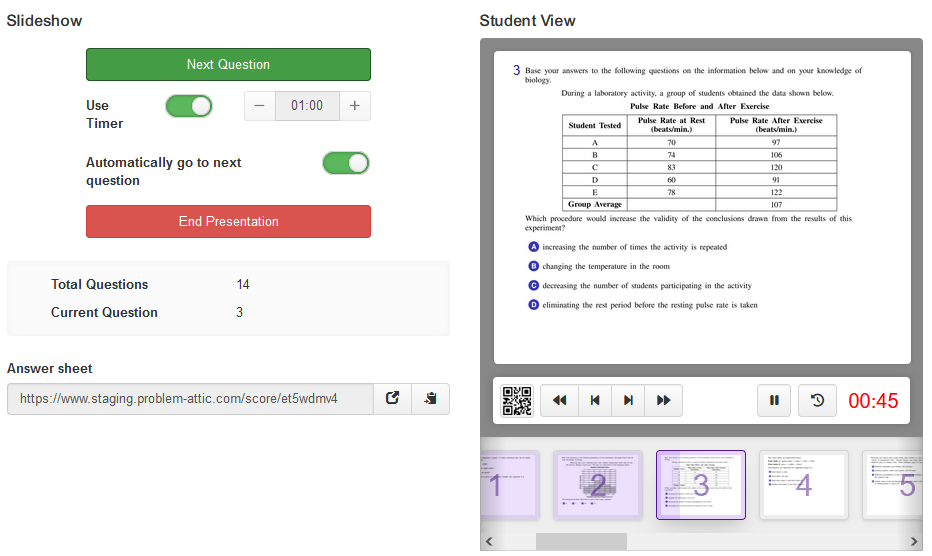Decrease timer duration with minus button
932x556 pixels.
260,106
